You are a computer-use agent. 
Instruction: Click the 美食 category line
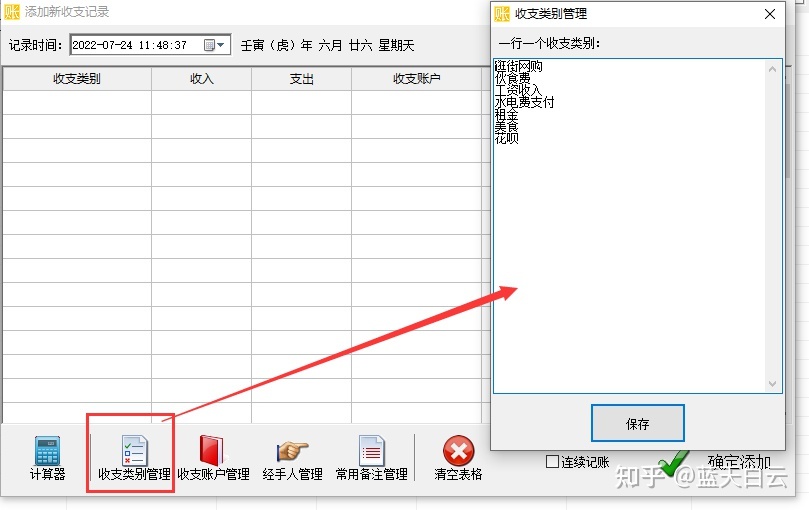[x=506, y=126]
